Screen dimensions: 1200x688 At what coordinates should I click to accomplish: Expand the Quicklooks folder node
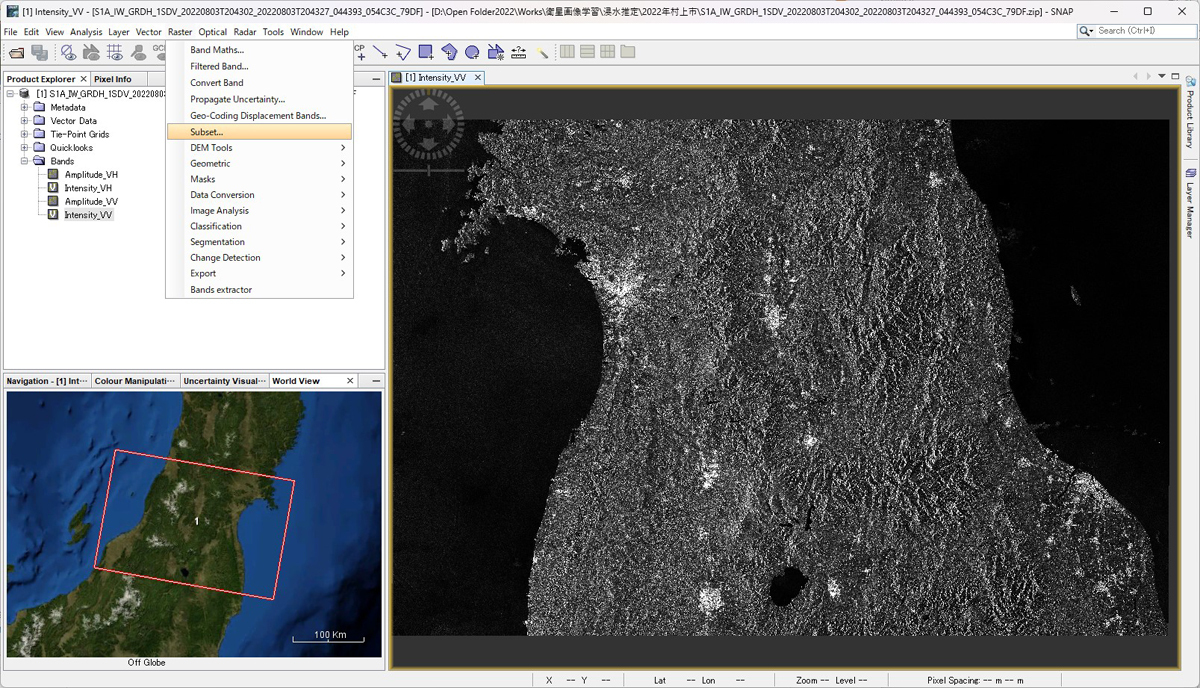pos(25,148)
